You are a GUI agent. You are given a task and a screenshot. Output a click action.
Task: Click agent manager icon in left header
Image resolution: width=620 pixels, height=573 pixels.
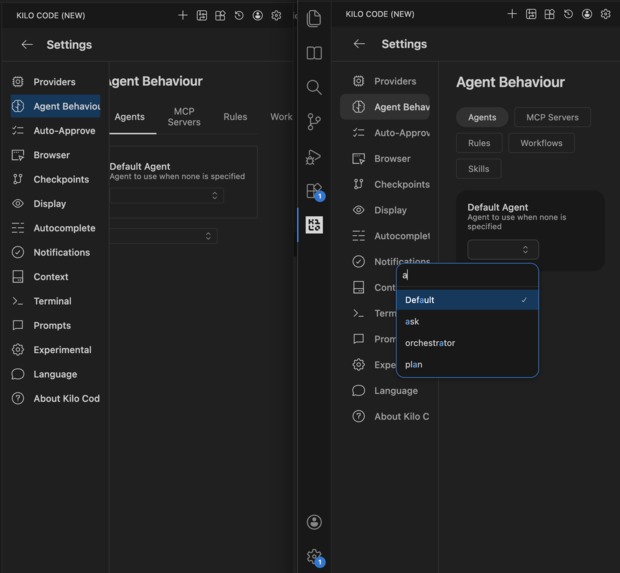tap(202, 15)
